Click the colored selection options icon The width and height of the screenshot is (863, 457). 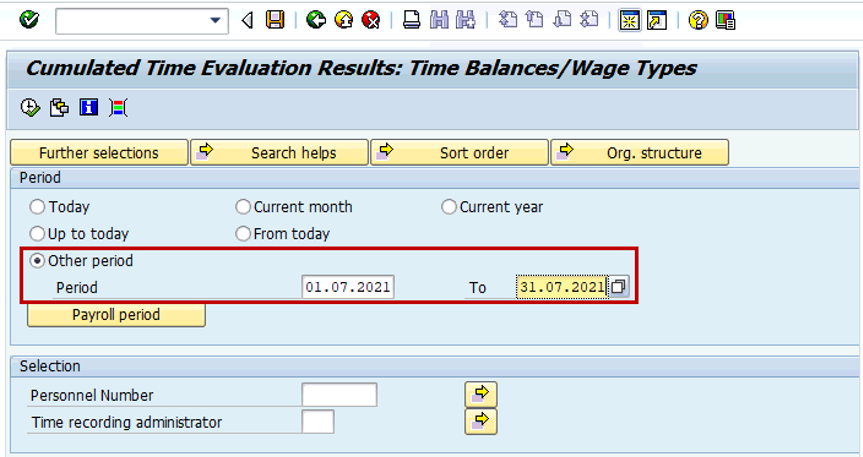tap(118, 107)
